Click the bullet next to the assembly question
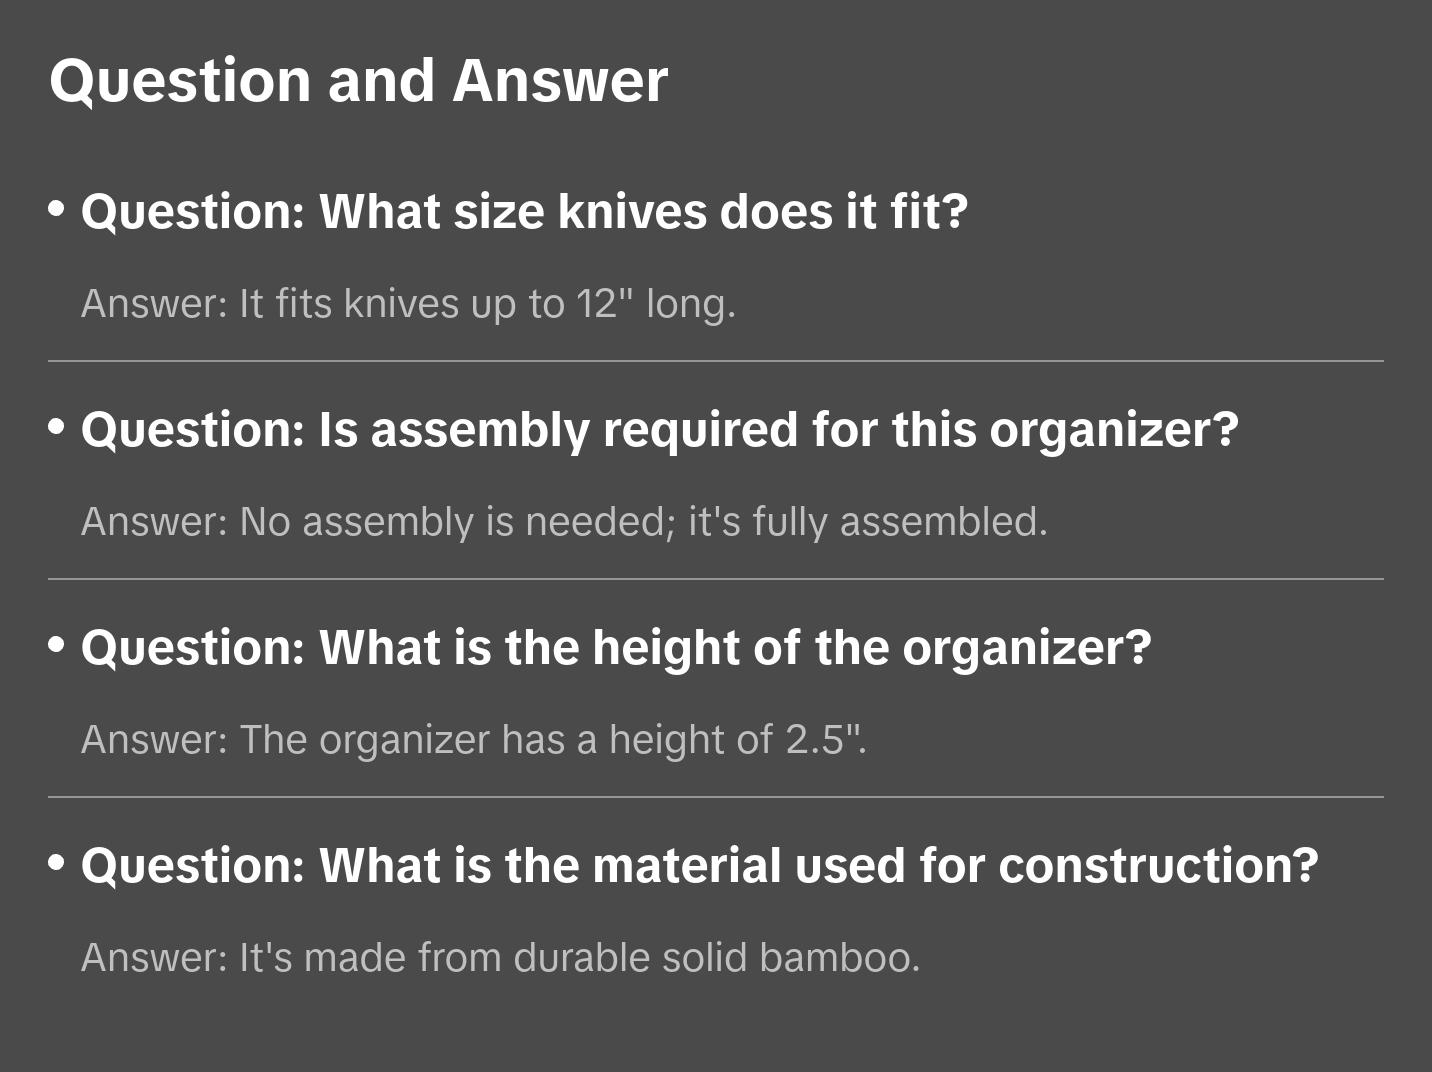 coord(57,427)
